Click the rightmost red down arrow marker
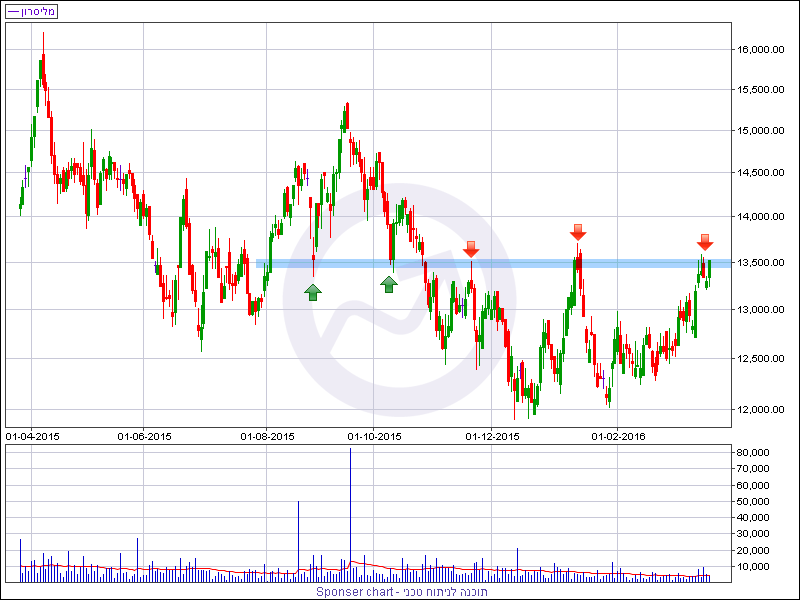The width and height of the screenshot is (800, 600). tap(705, 241)
